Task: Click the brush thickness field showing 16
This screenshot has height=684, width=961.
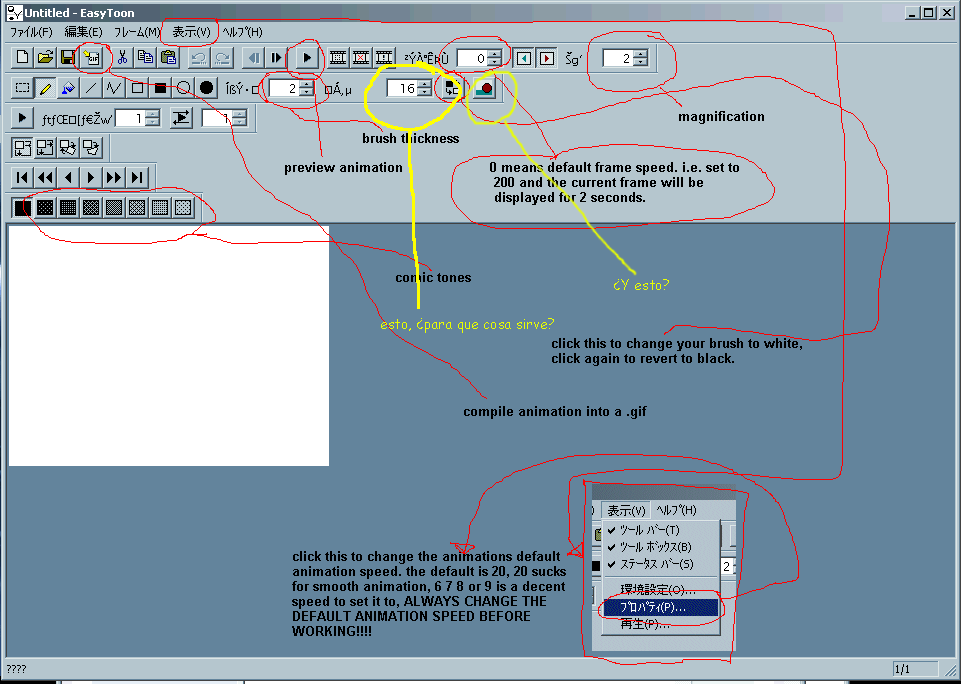Action: (402, 88)
